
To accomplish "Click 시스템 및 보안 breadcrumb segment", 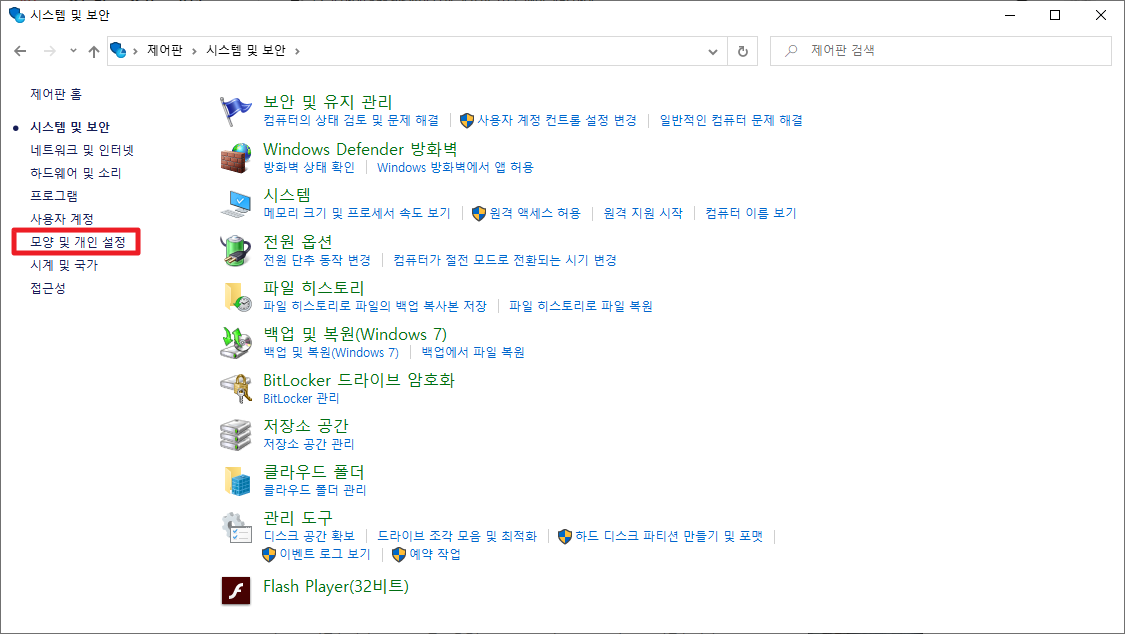I will (246, 50).
